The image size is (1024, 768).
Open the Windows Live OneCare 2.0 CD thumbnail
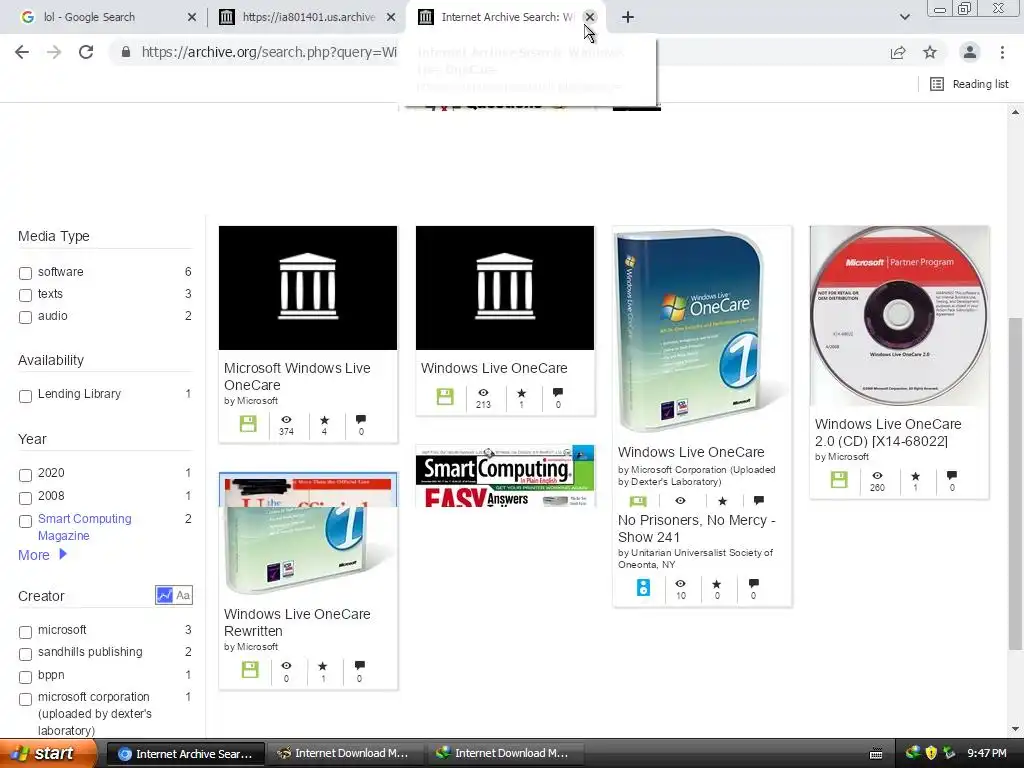click(899, 316)
